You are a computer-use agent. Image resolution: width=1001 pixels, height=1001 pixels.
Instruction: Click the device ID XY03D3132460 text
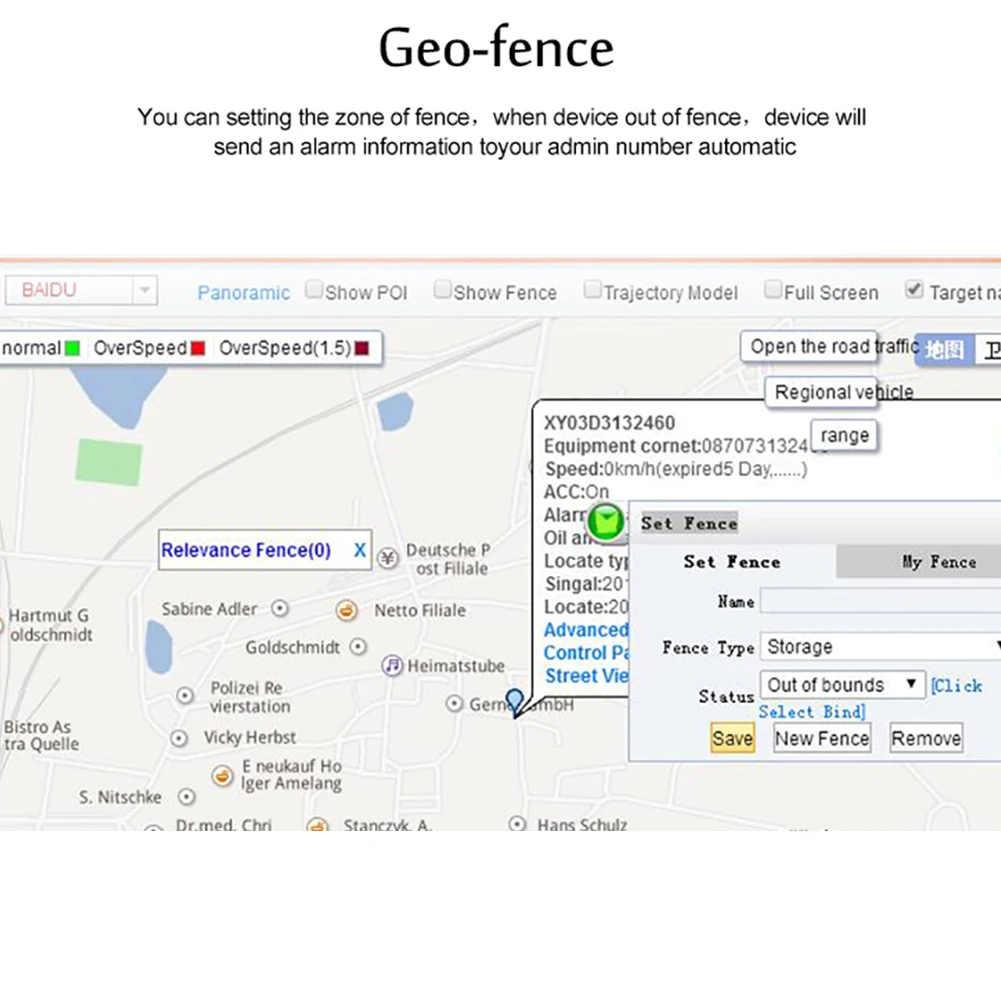(609, 423)
